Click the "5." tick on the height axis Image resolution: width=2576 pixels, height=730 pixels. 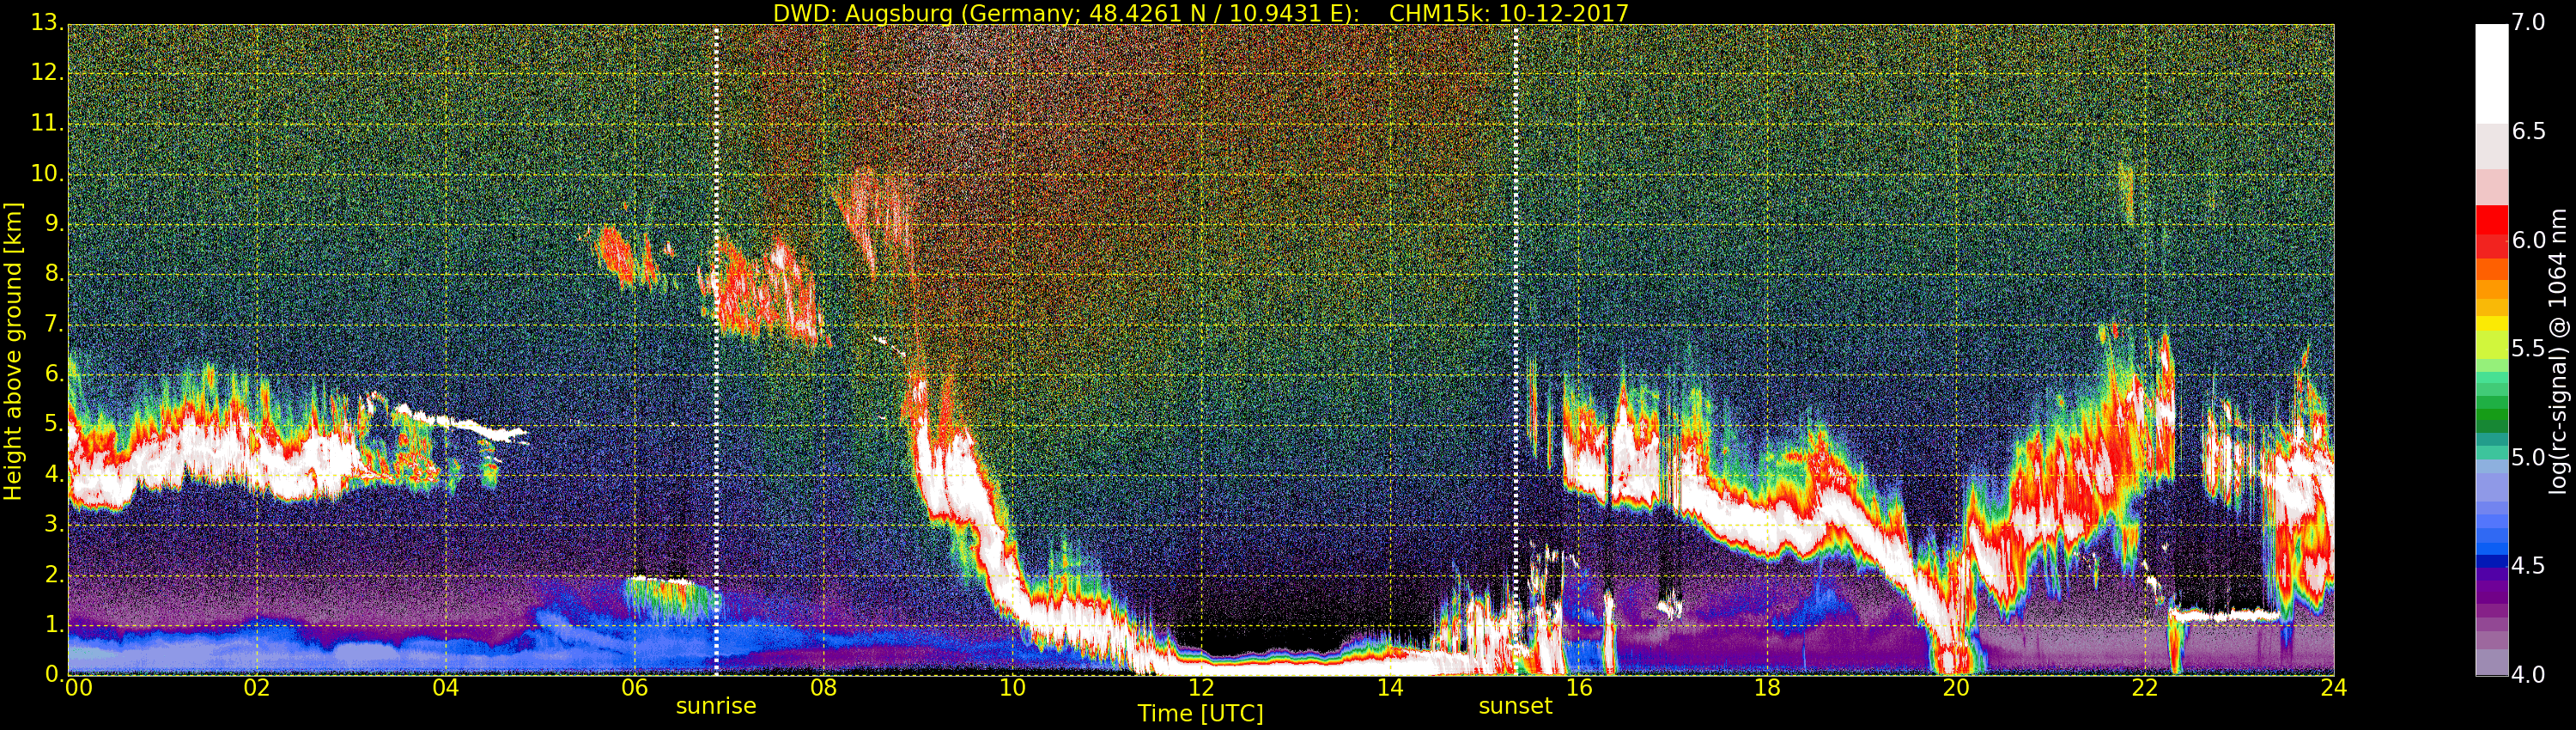pos(54,424)
